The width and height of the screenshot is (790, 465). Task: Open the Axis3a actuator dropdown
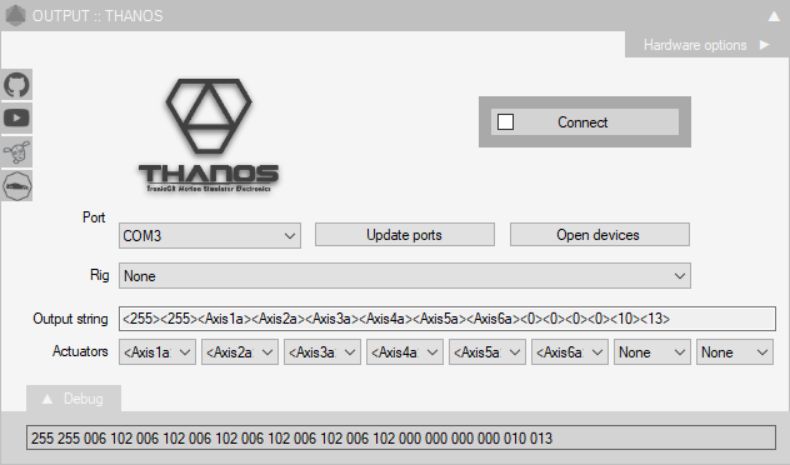322,352
